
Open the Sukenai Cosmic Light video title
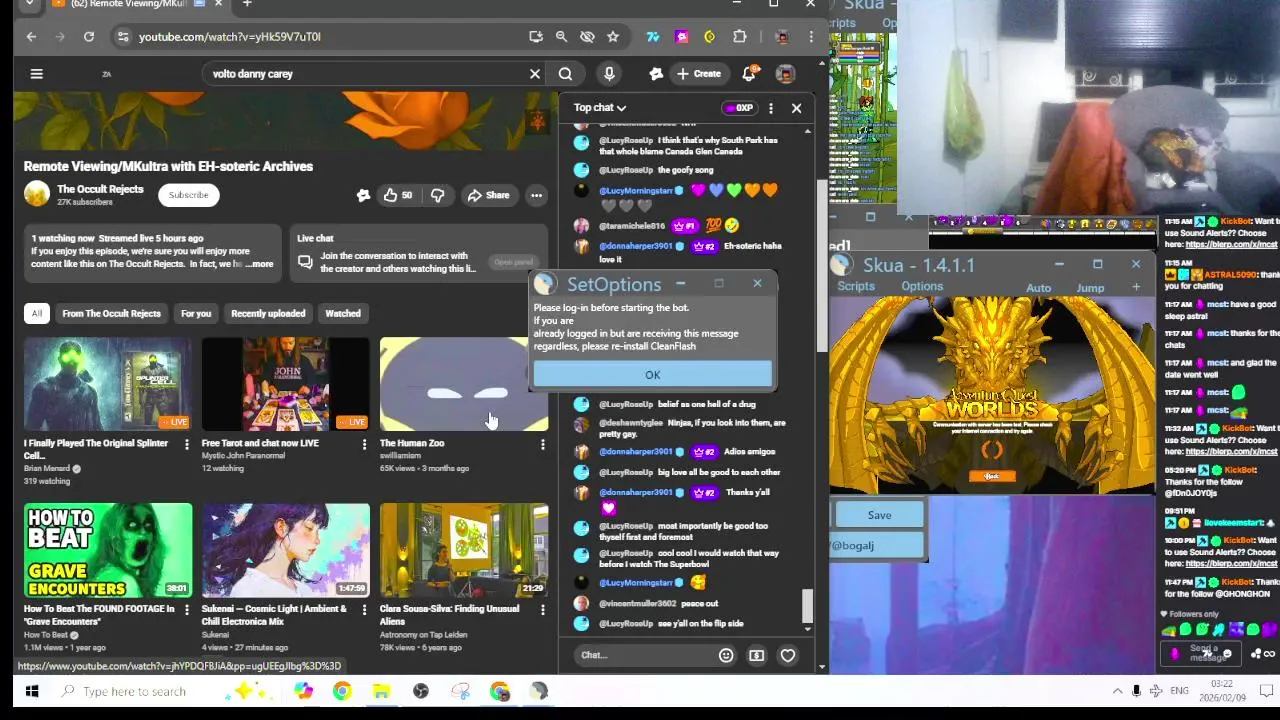[274, 614]
